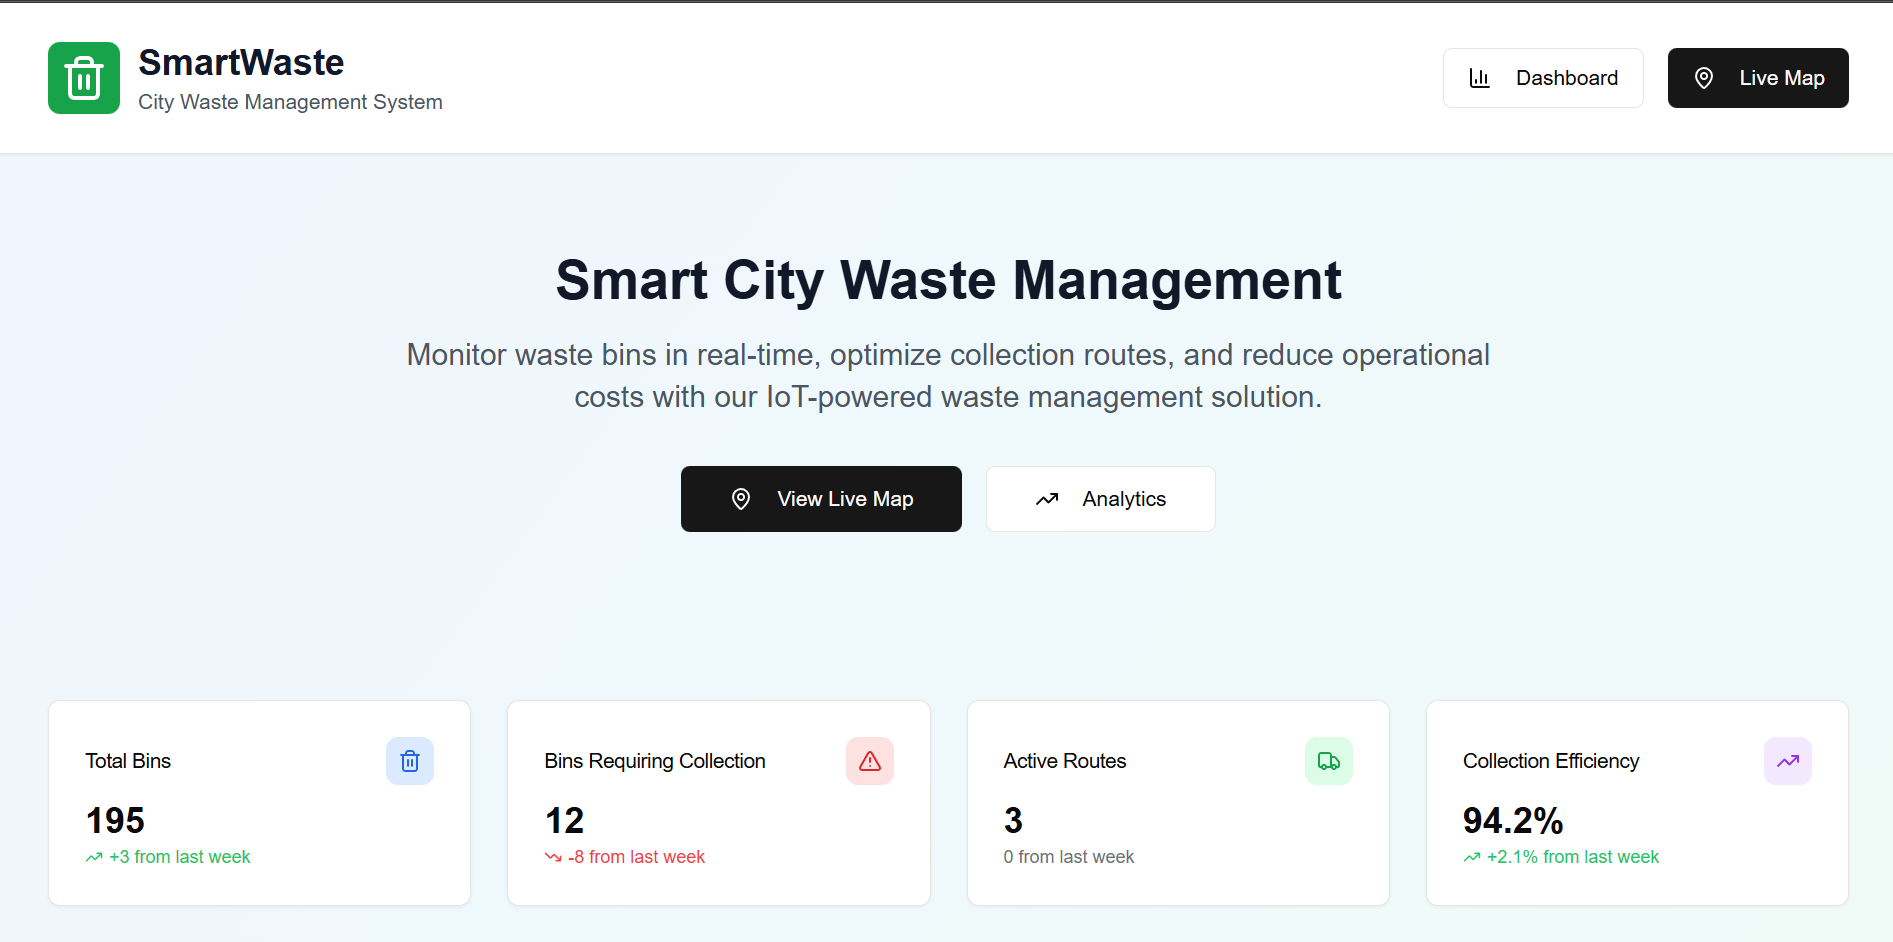Click '+2.1% from last week' text
The image size is (1893, 942).
tap(1573, 857)
